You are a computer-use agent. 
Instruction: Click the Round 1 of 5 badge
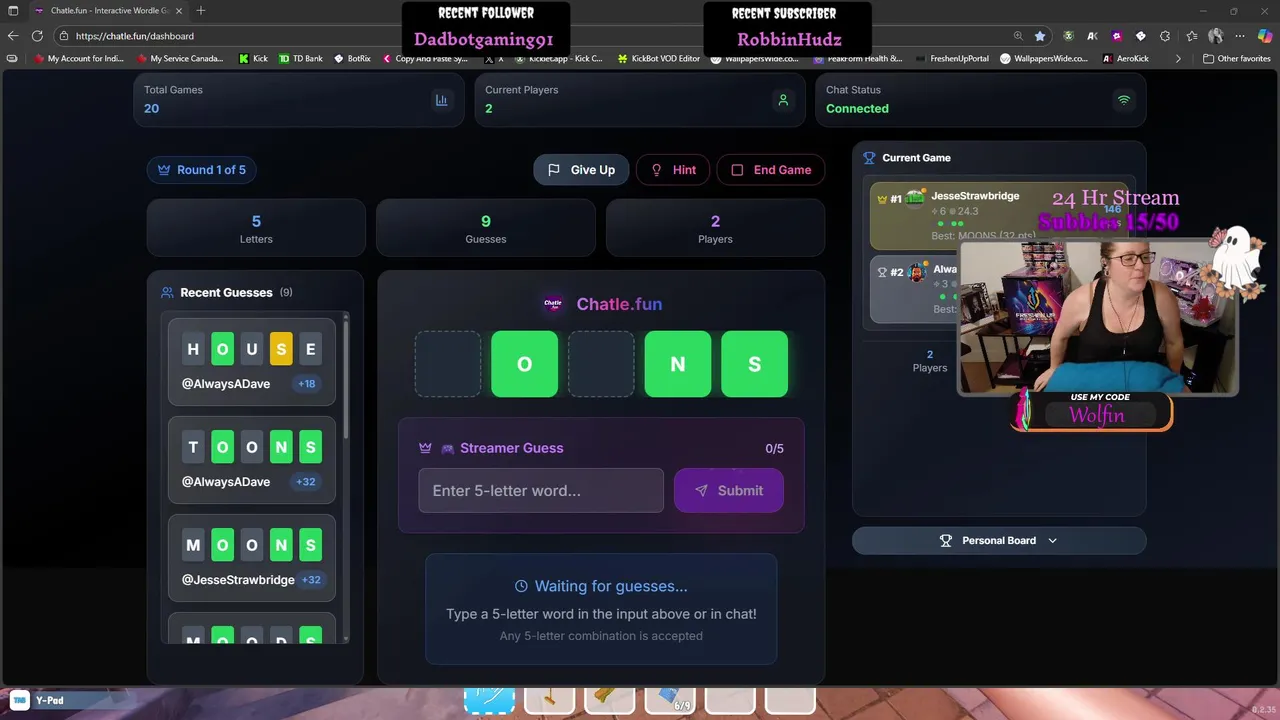click(x=202, y=170)
